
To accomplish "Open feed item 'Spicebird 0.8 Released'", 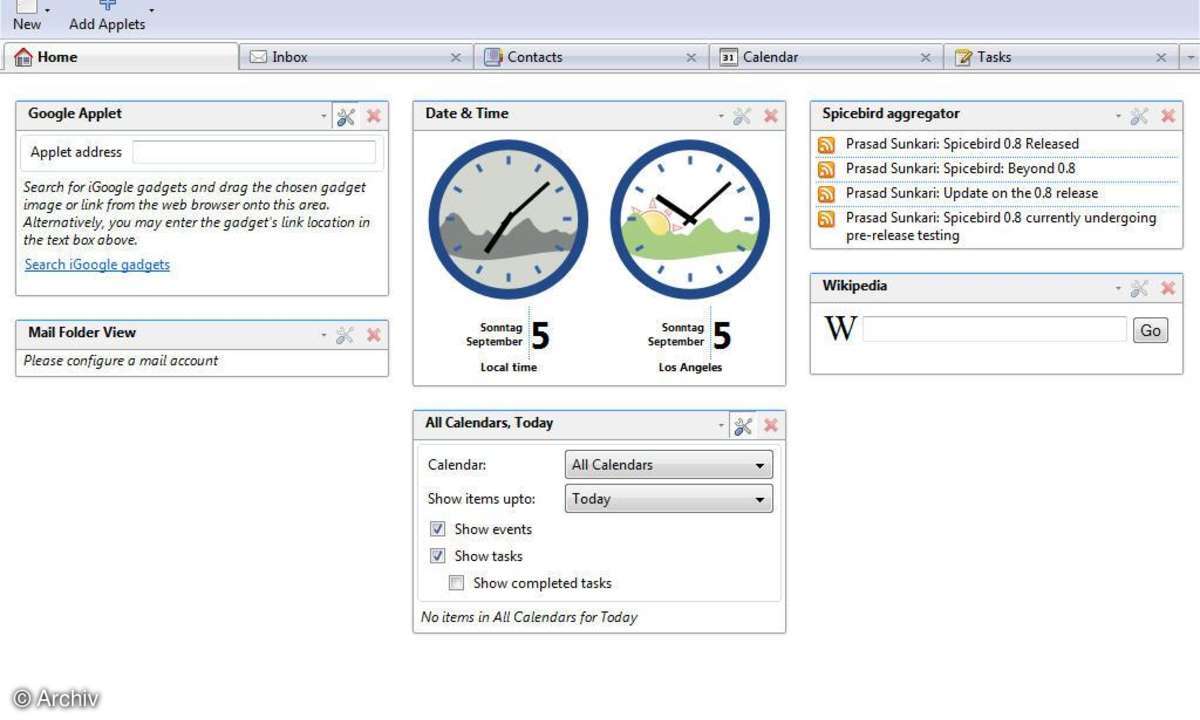I will (962, 143).
